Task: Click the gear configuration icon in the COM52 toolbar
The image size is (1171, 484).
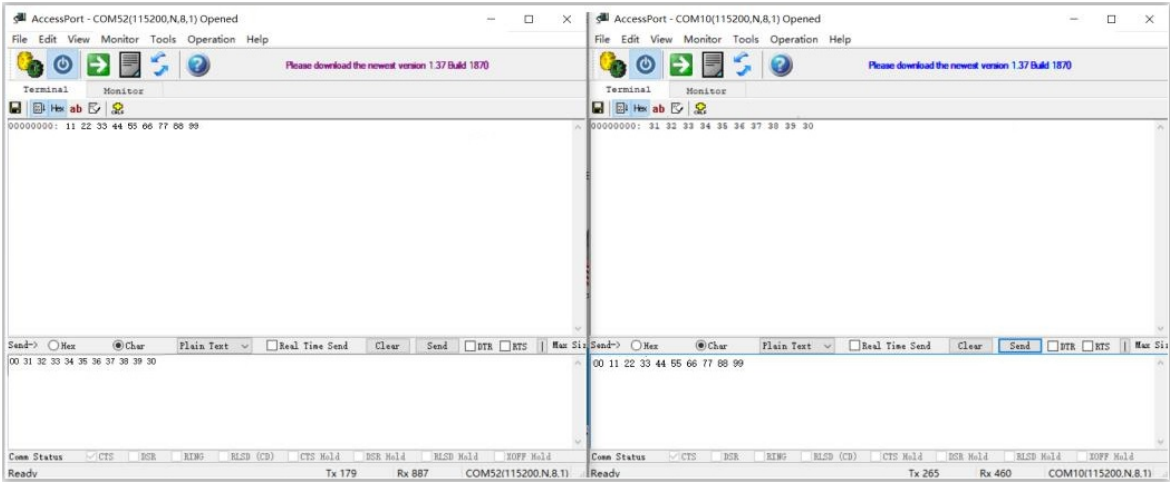Action: point(27,65)
